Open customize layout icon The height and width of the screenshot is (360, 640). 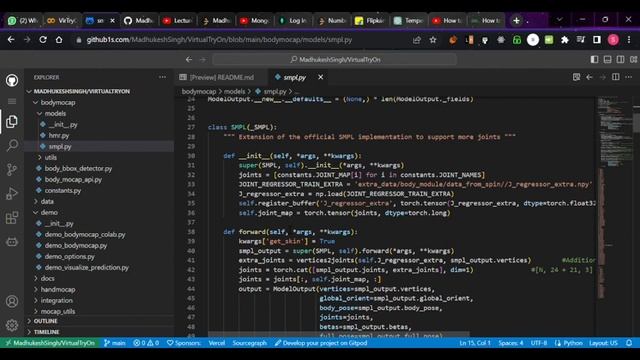633,60
